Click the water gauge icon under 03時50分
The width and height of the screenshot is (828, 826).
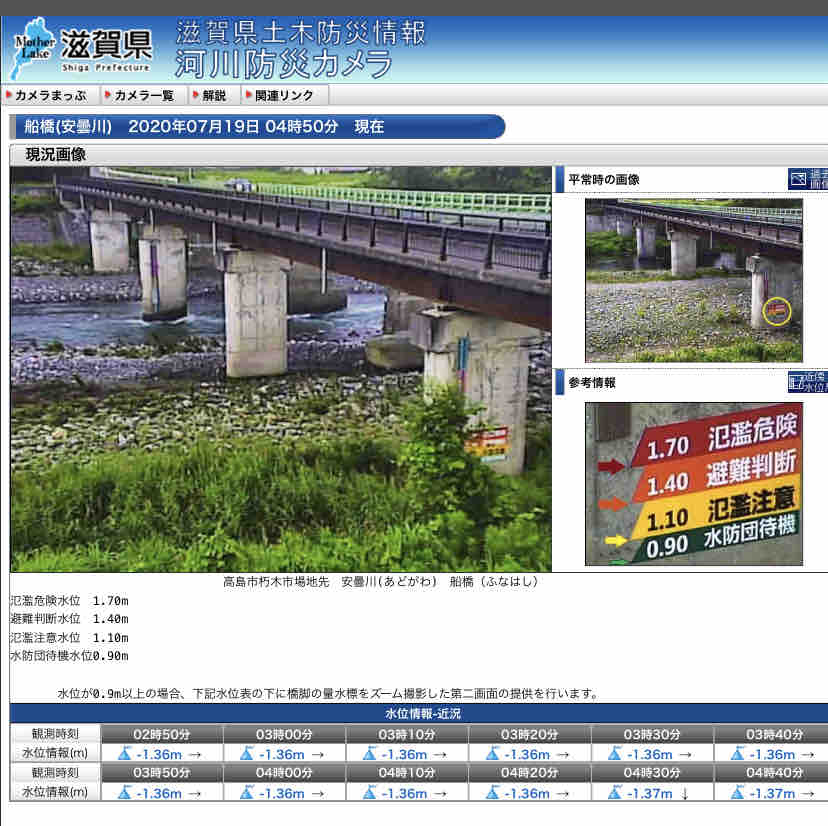(125, 792)
